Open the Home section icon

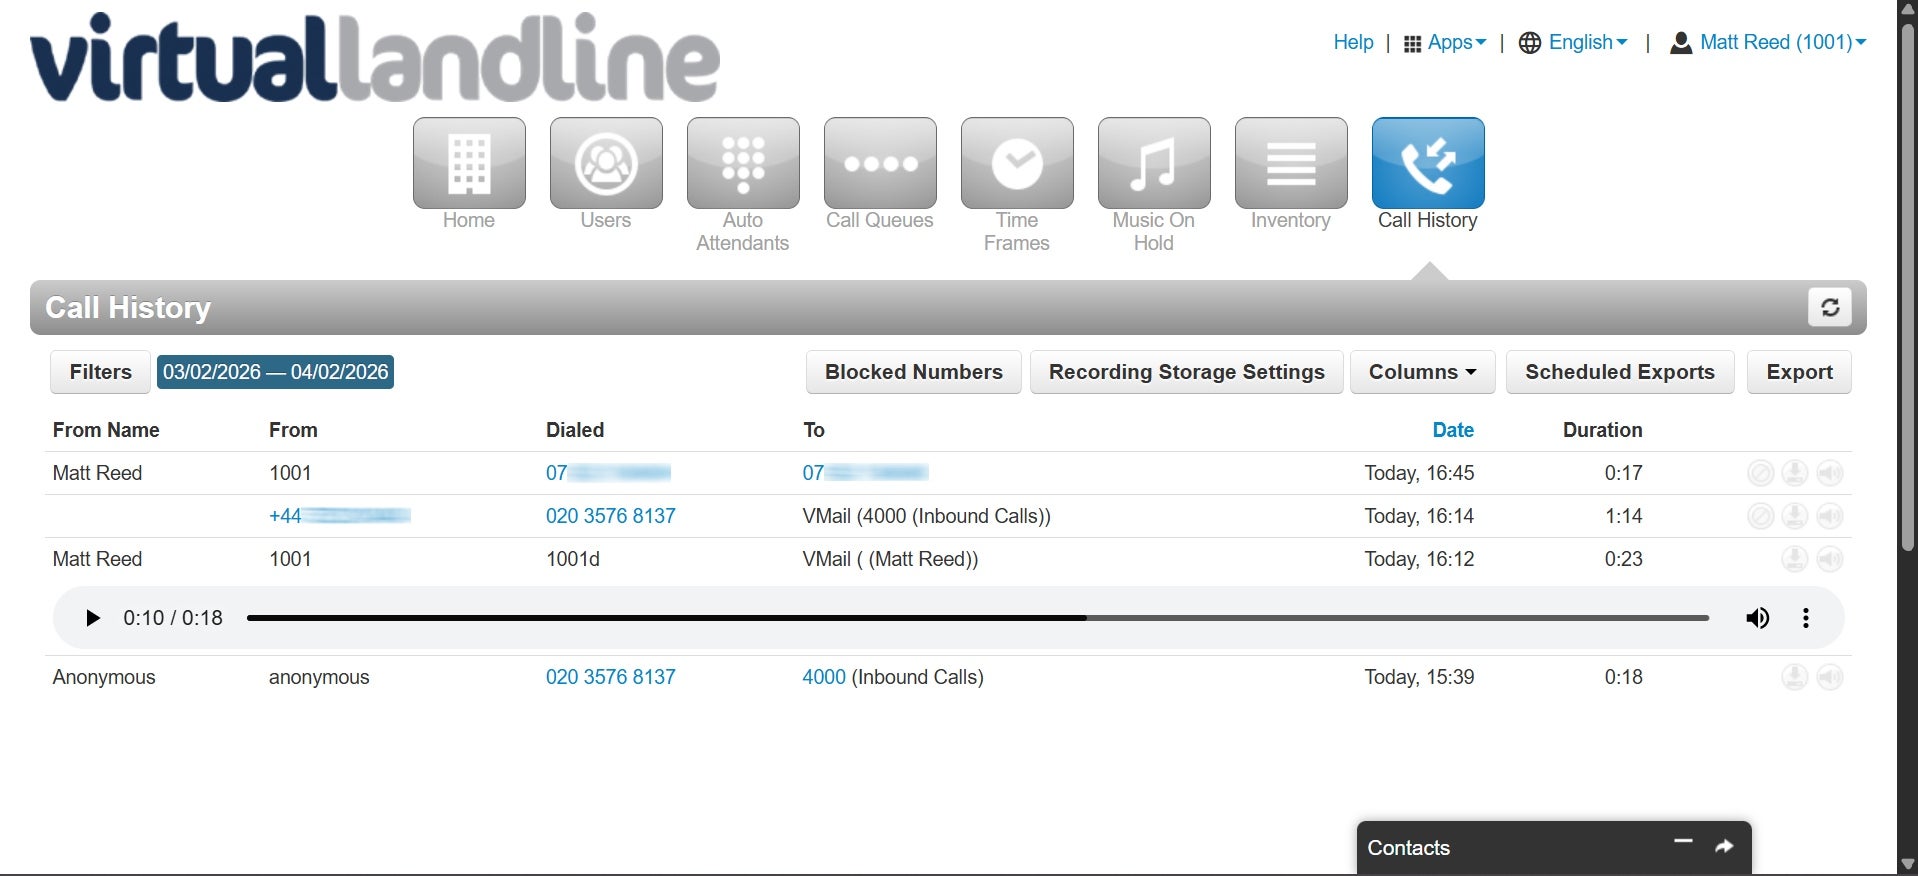[469, 163]
